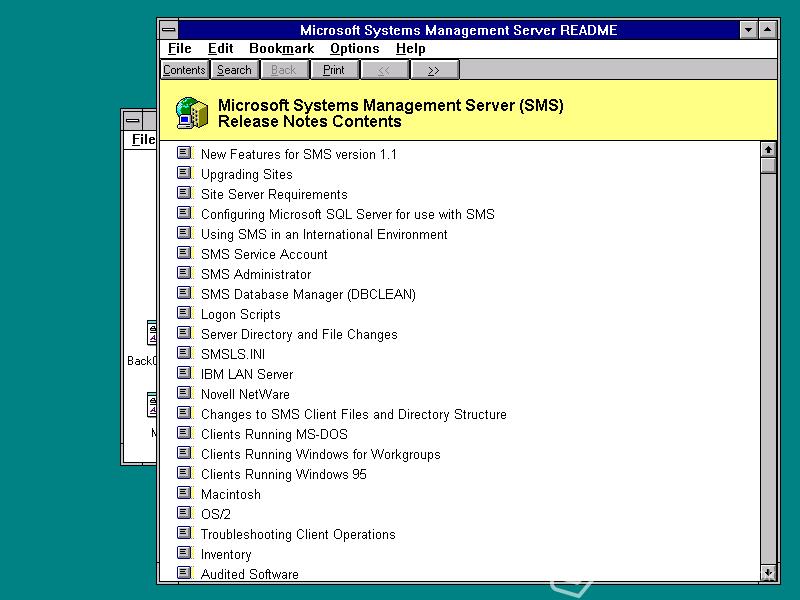The height and width of the screenshot is (600, 800).
Task: Click the topic icon beside Logon Scripts
Action: [x=185, y=313]
